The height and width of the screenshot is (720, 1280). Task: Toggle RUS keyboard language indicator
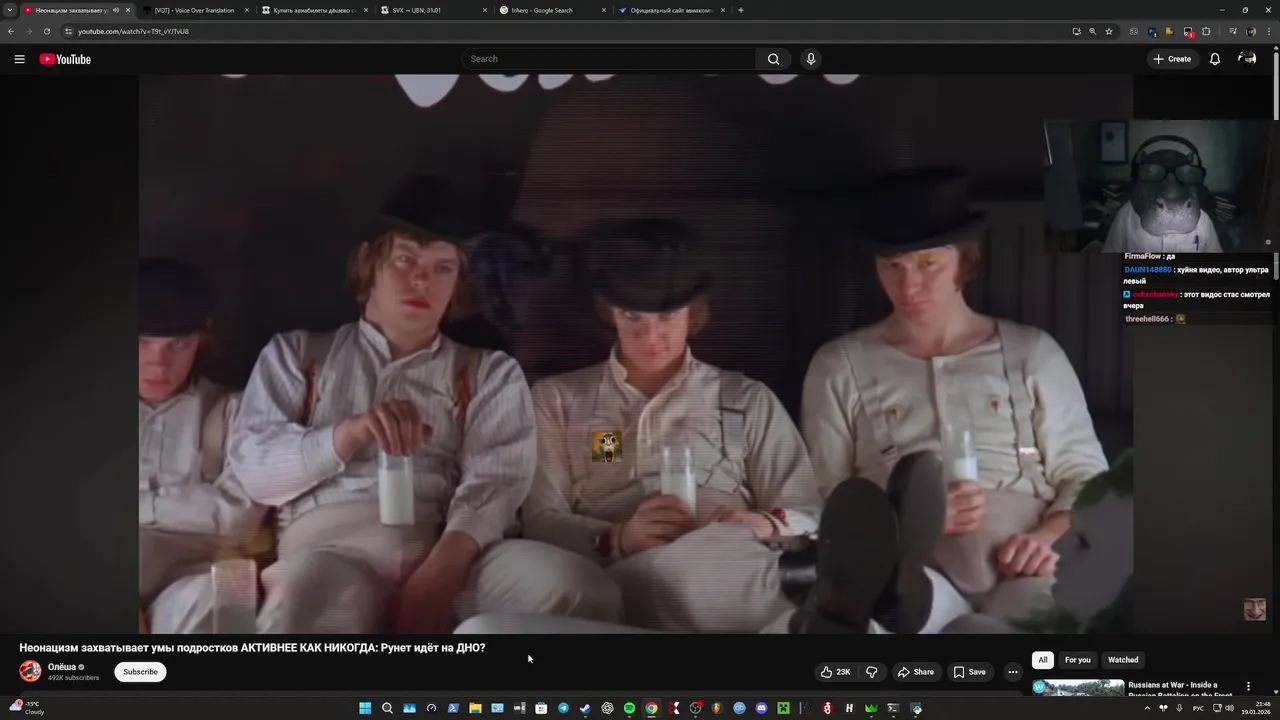[x=1198, y=708]
